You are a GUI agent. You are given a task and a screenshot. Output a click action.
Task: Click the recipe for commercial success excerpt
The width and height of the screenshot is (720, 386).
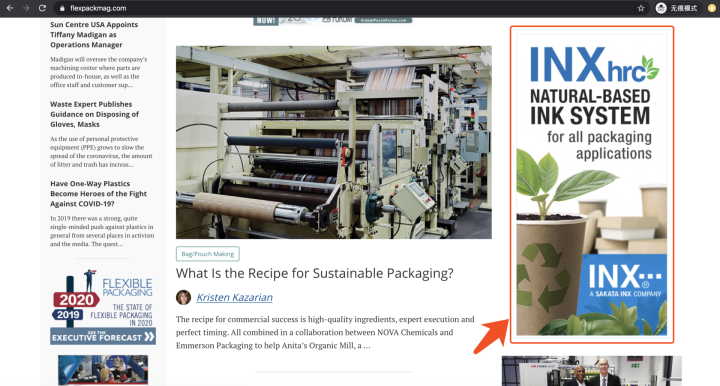(x=325, y=332)
